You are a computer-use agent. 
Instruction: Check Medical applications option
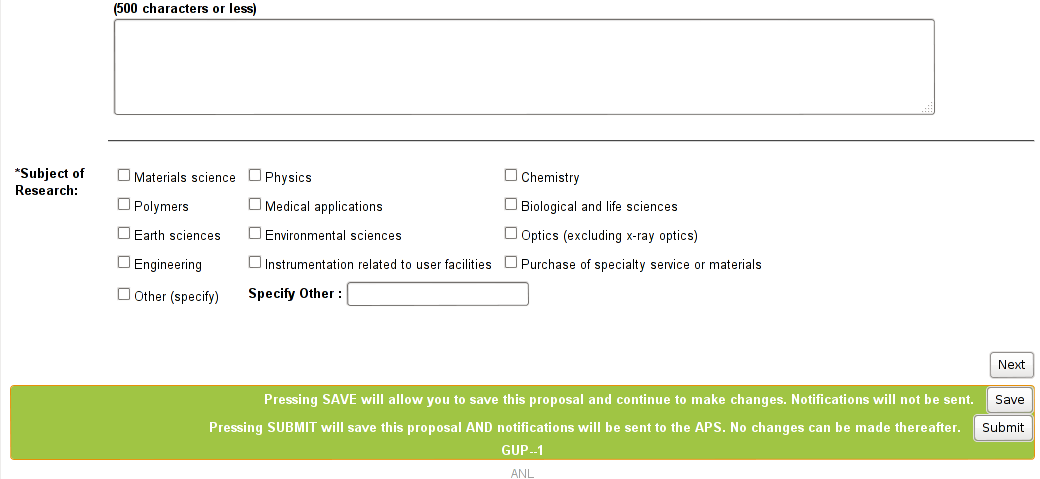pos(255,205)
